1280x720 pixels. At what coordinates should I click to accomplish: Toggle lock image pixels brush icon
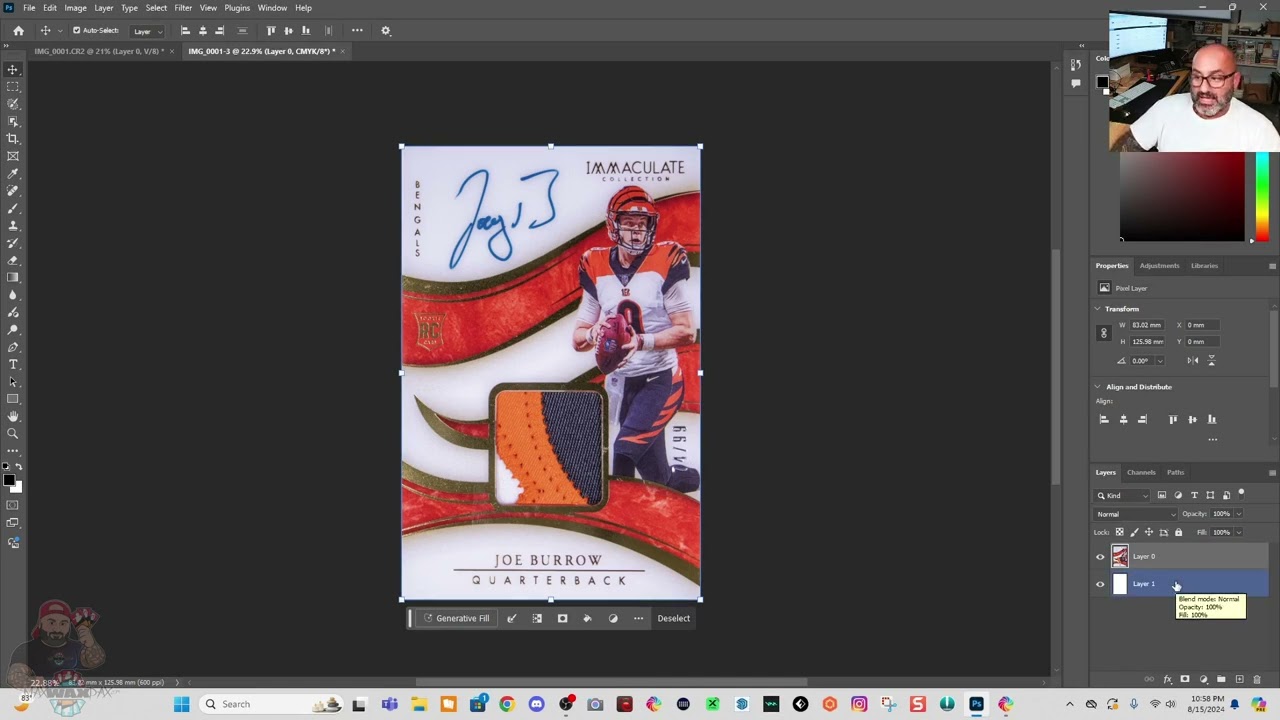point(1134,532)
